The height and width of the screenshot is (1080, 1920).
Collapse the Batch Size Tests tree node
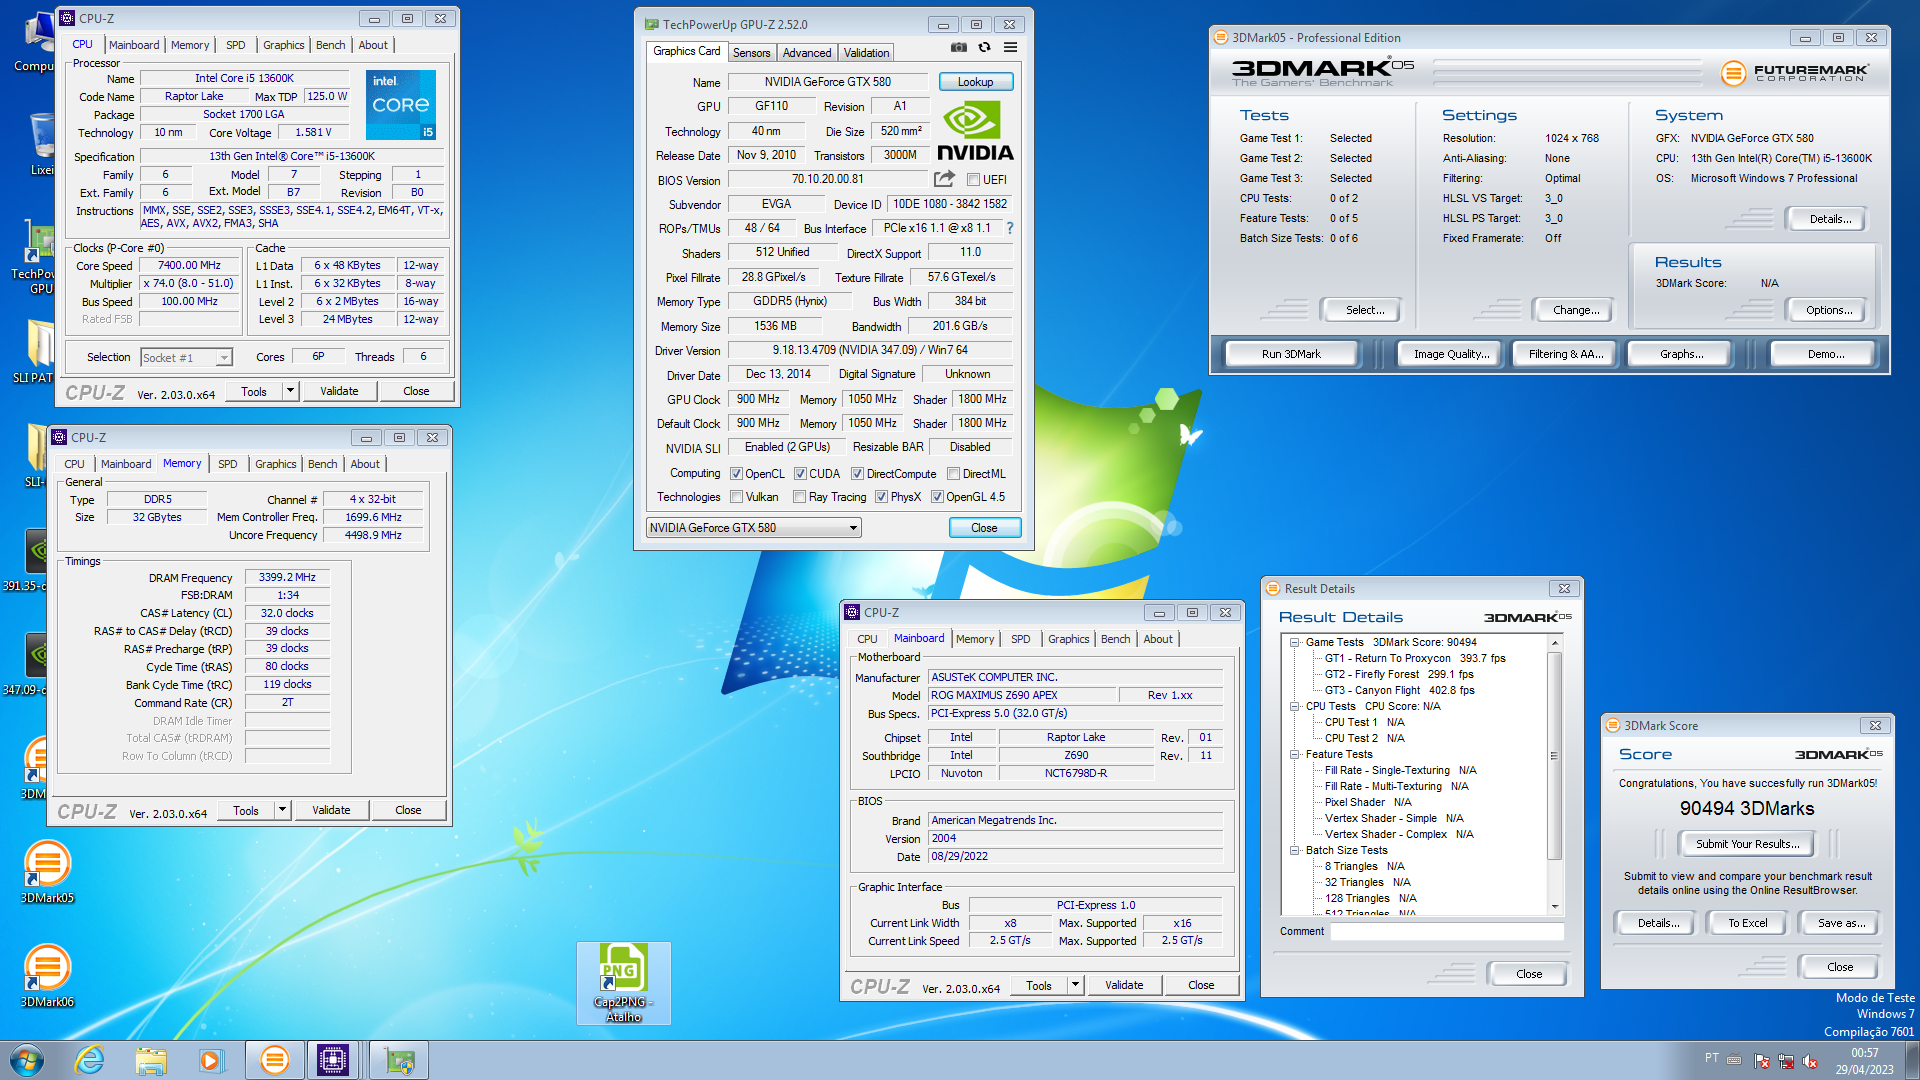tap(1294, 851)
